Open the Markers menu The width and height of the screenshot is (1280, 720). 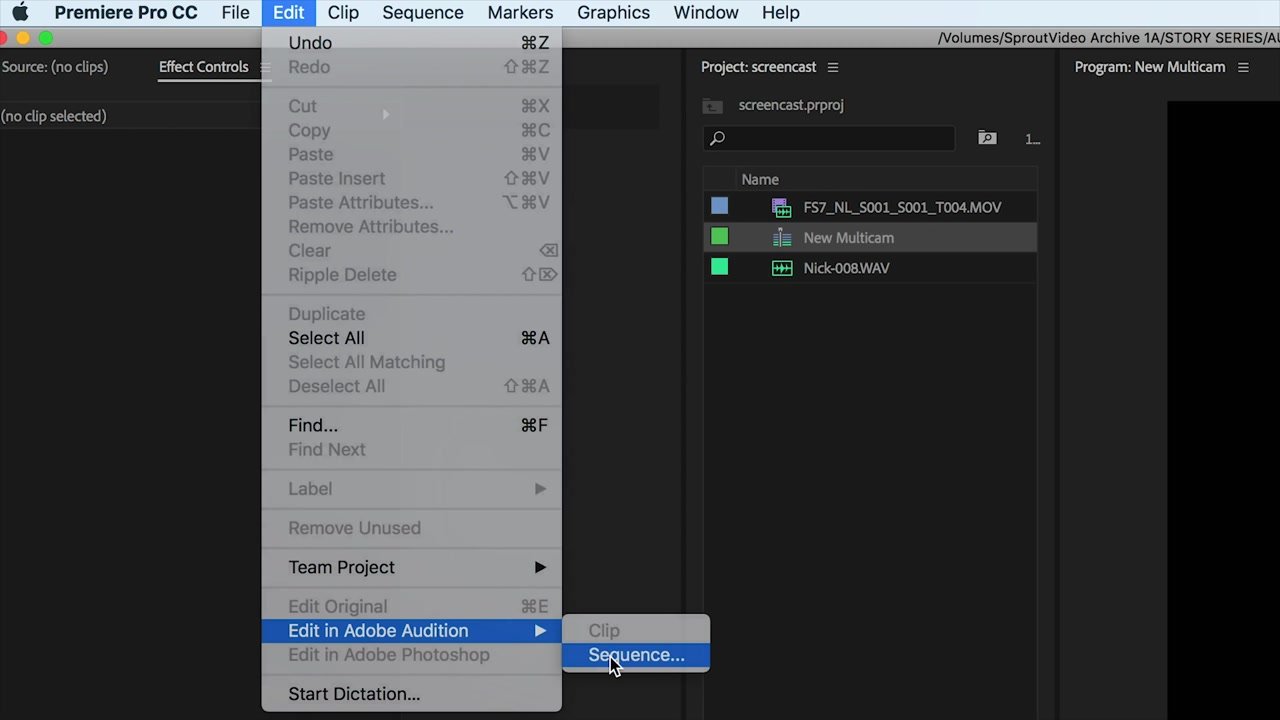(520, 13)
